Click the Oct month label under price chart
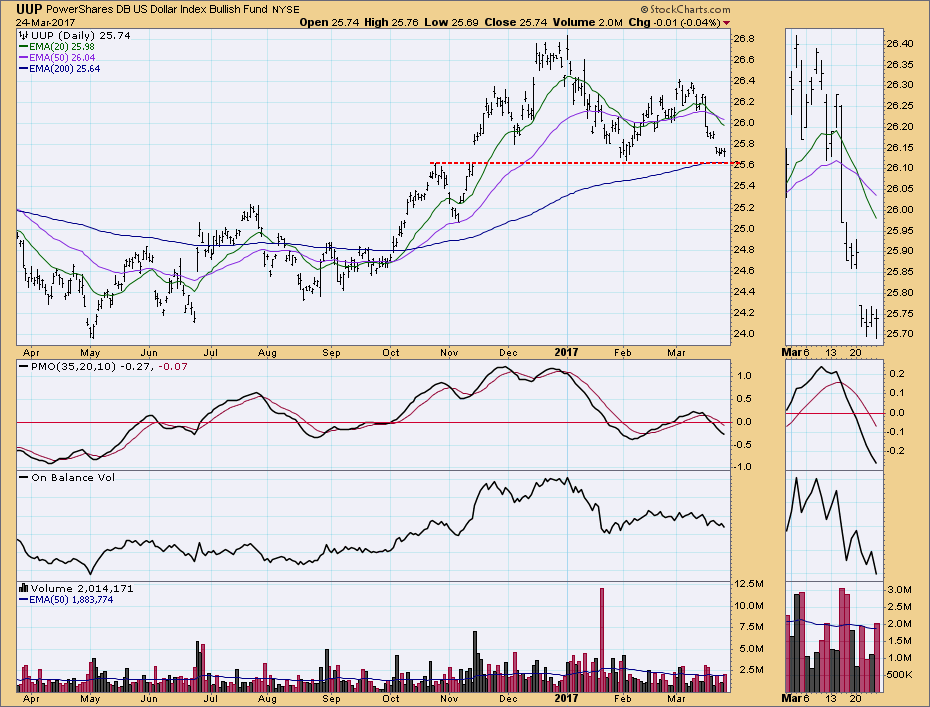The height and width of the screenshot is (707, 930). [391, 353]
